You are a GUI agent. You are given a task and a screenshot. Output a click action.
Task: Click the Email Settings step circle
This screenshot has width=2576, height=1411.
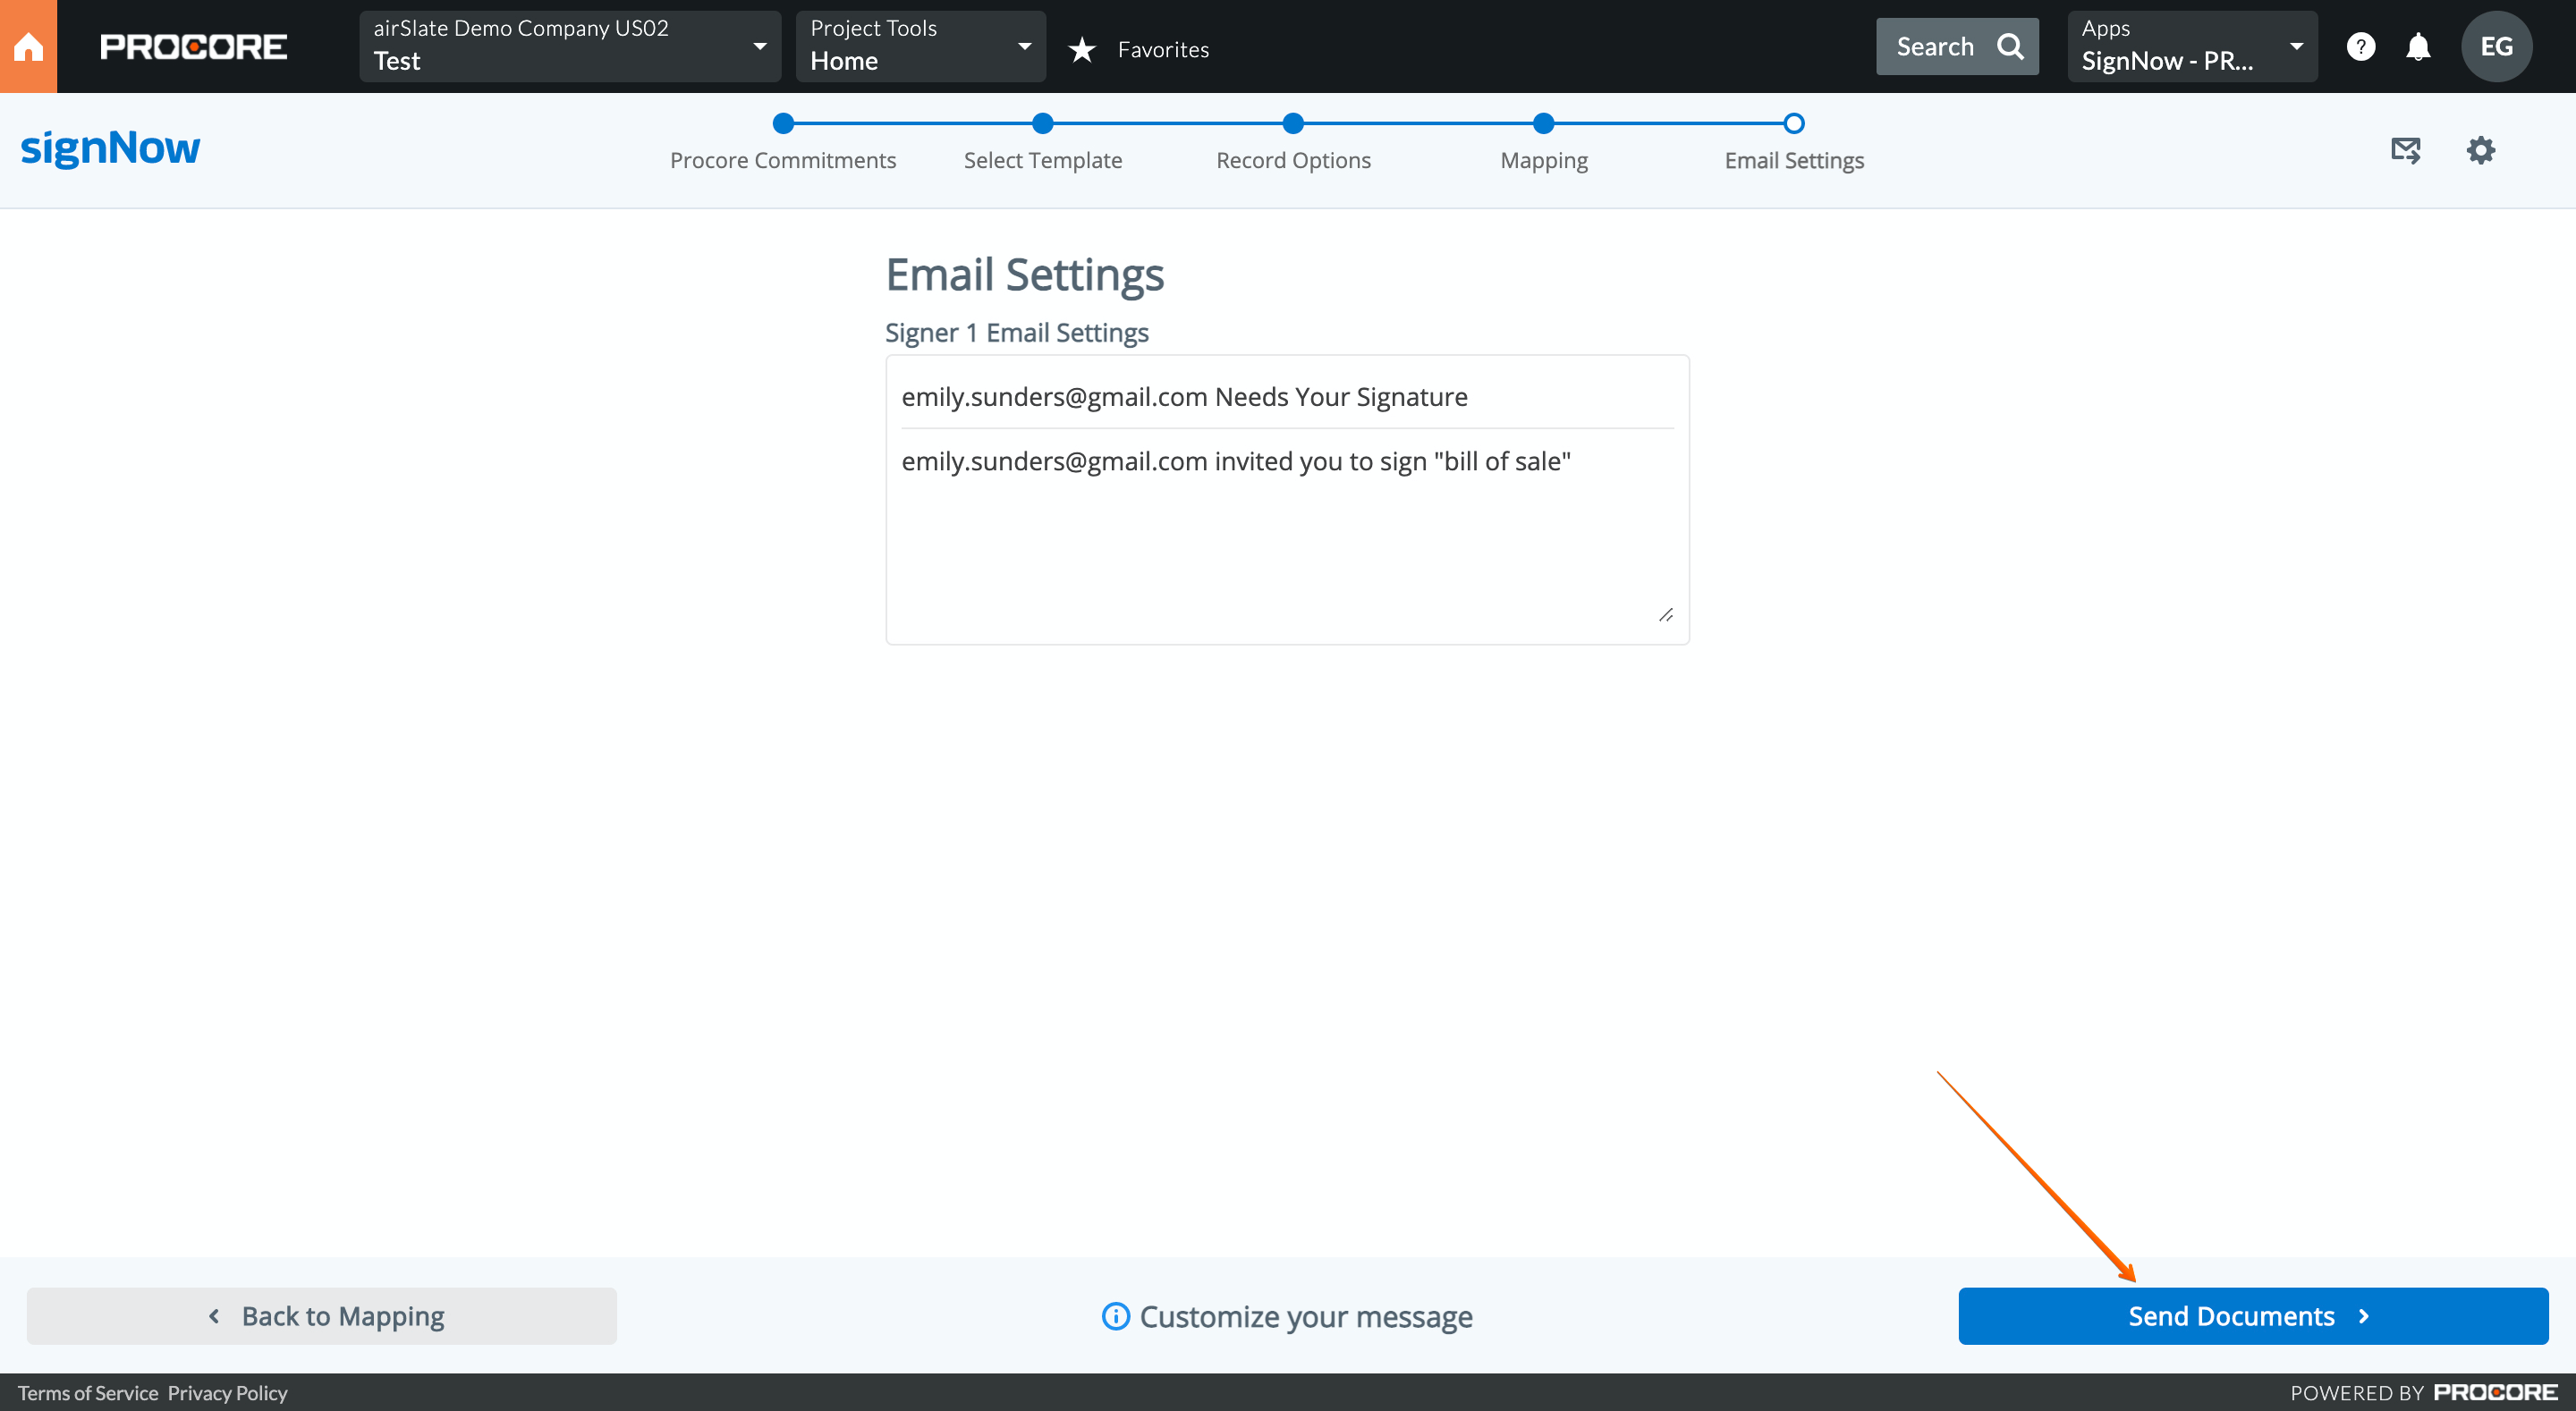(1794, 123)
